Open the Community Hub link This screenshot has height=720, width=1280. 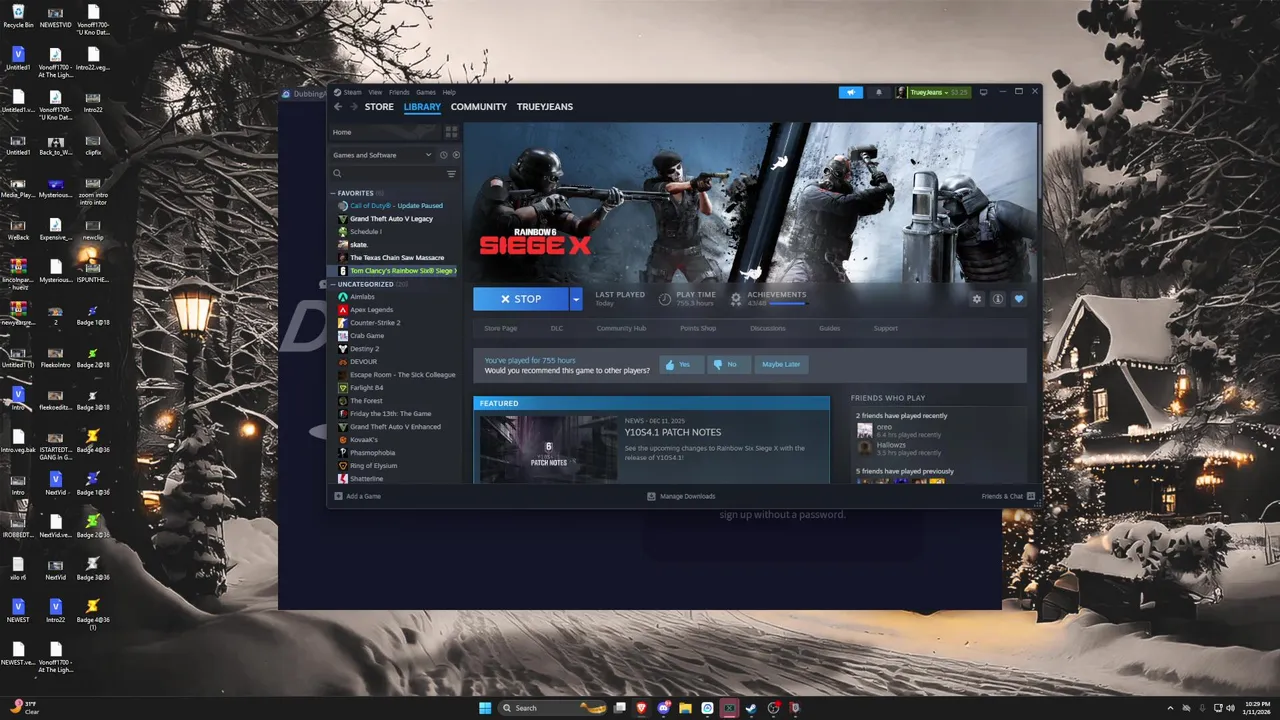click(621, 328)
